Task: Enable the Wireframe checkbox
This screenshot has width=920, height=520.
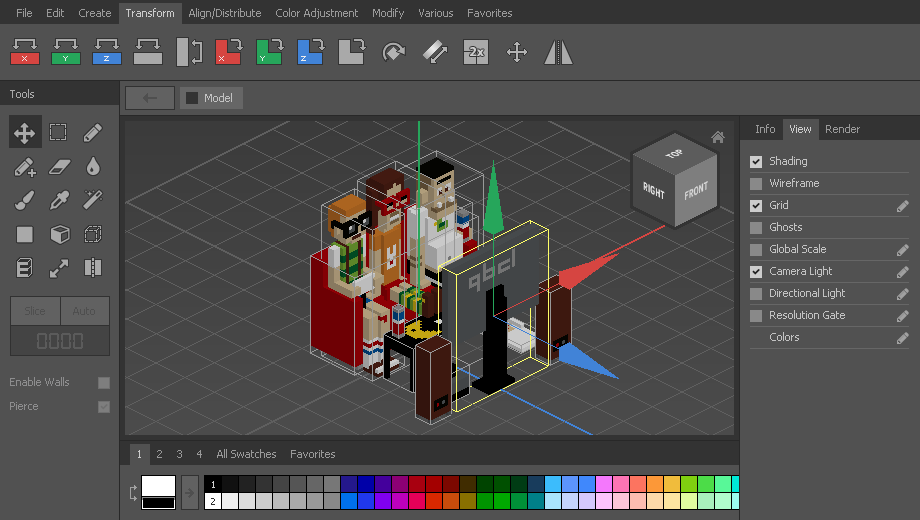Action: (756, 184)
